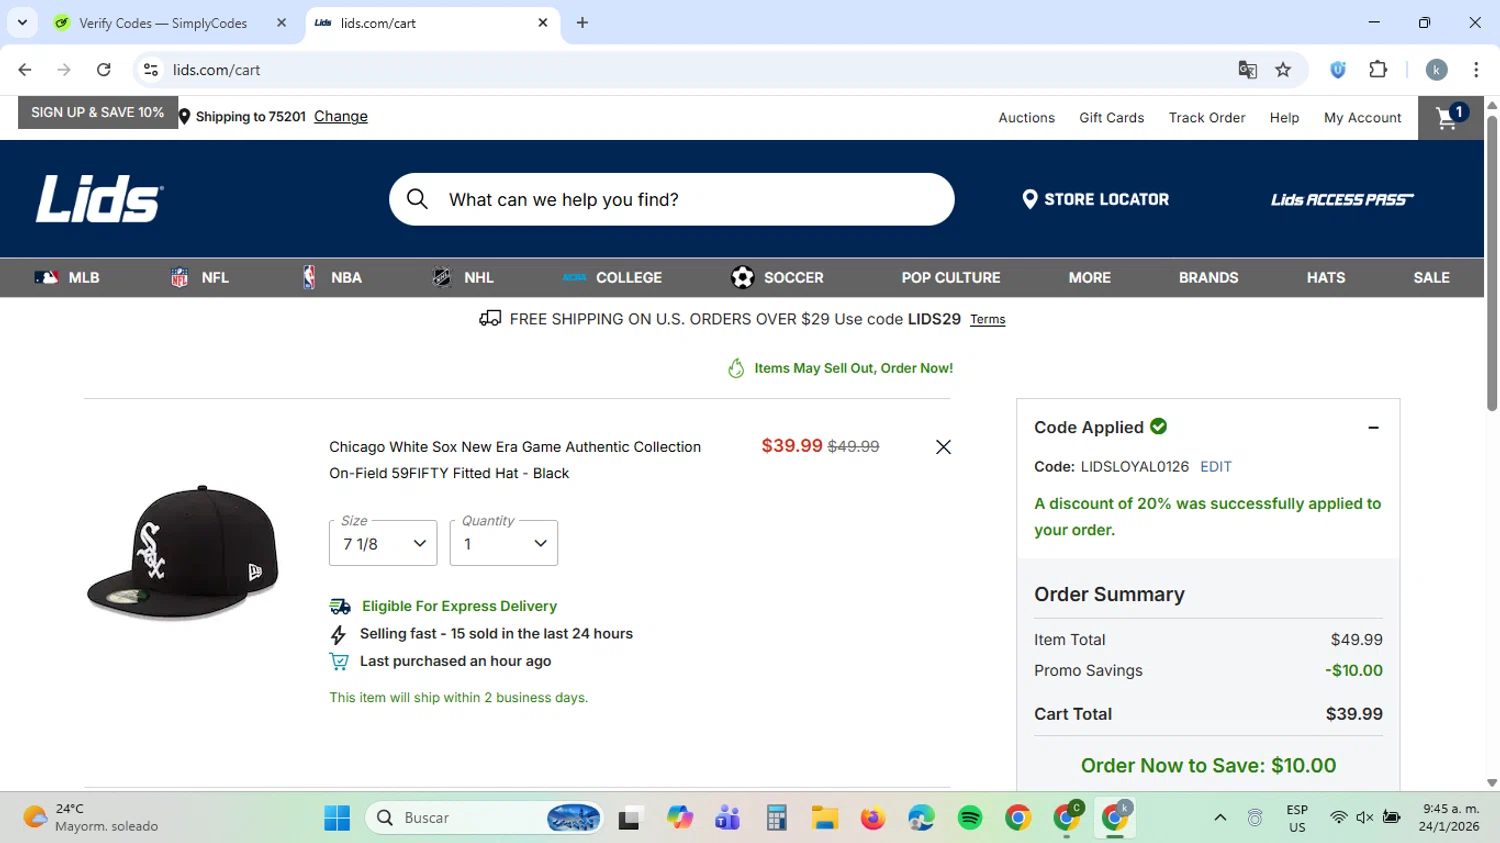Open the MLB menu
1500x843 pixels.
67,278
